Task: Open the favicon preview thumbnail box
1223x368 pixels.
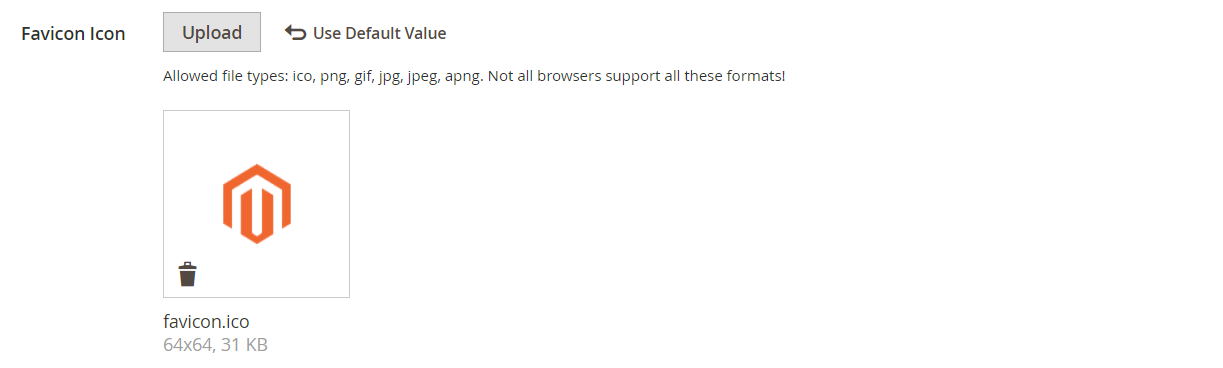Action: pyautogui.click(x=256, y=204)
